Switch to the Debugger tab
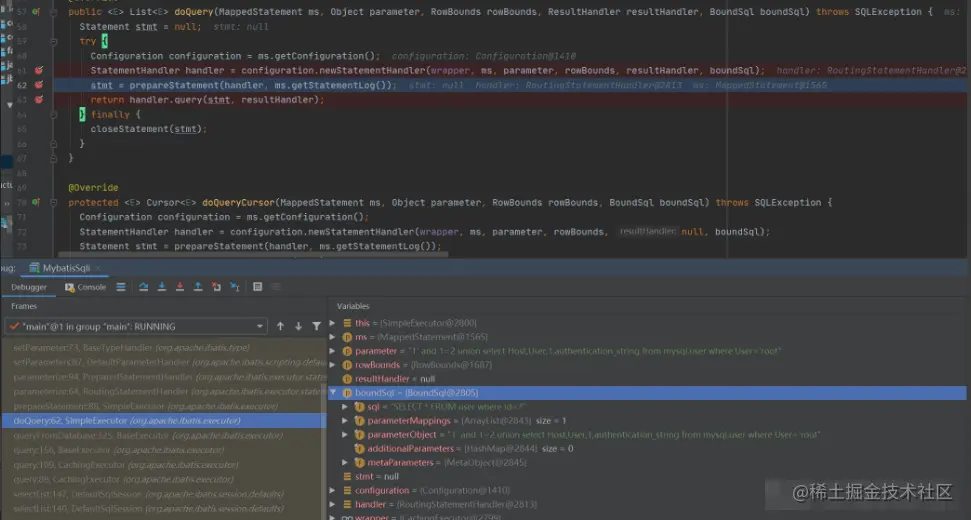This screenshot has width=971, height=520. click(28, 287)
